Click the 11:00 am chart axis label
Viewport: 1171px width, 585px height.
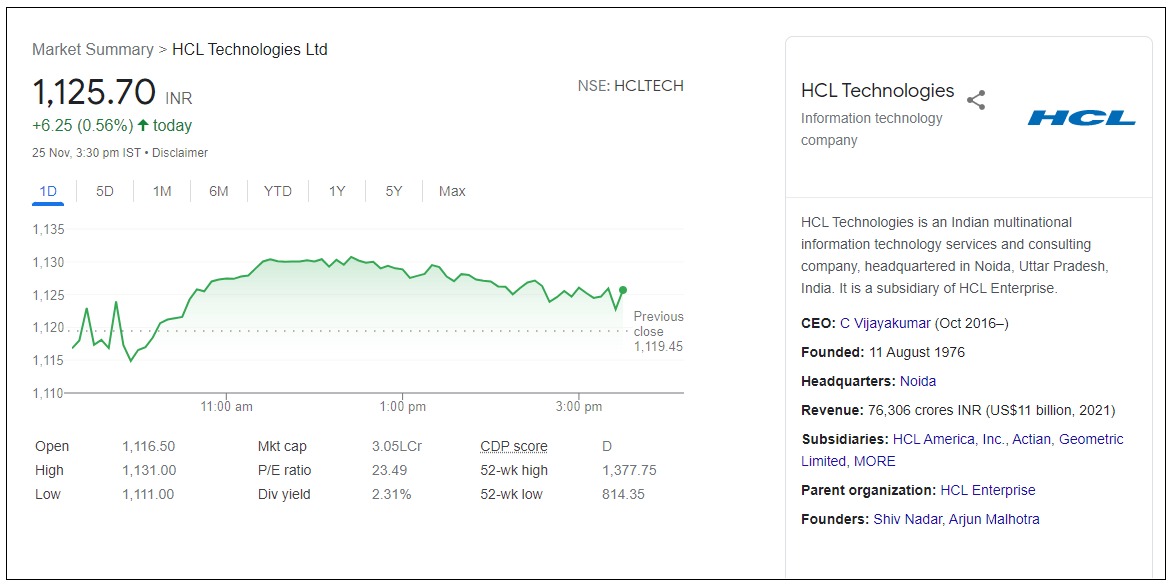pyautogui.click(x=227, y=407)
